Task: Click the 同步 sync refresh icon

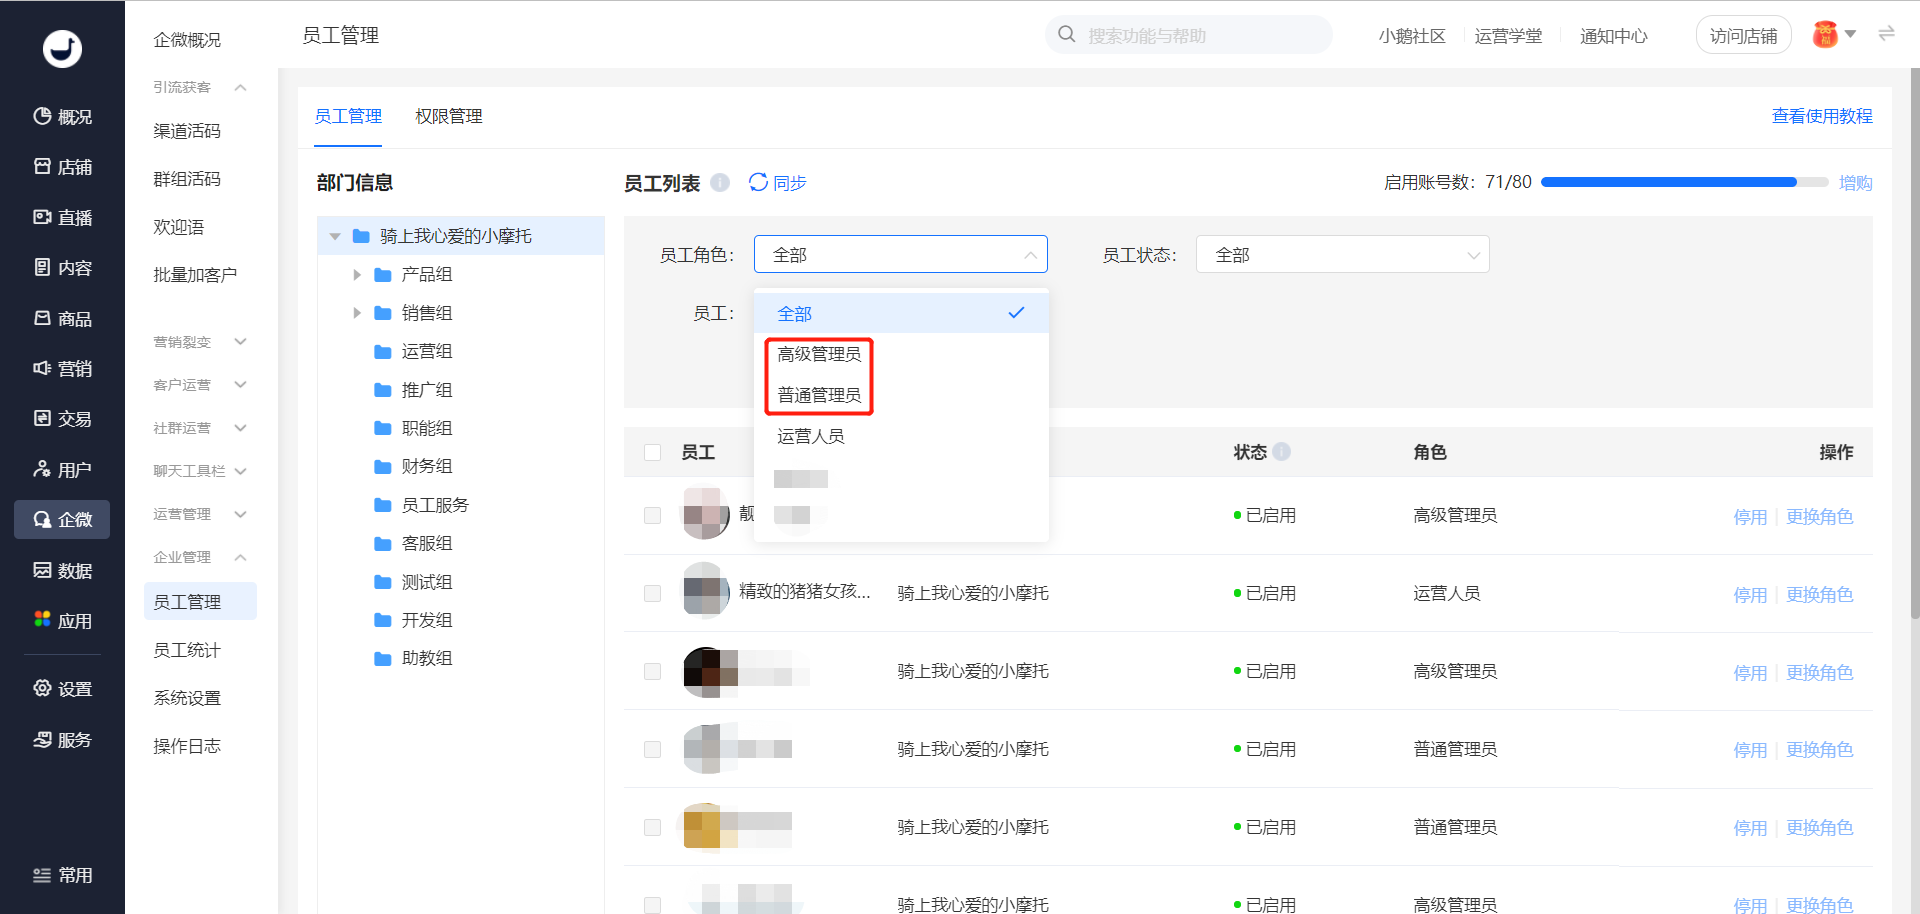Action: [x=758, y=182]
